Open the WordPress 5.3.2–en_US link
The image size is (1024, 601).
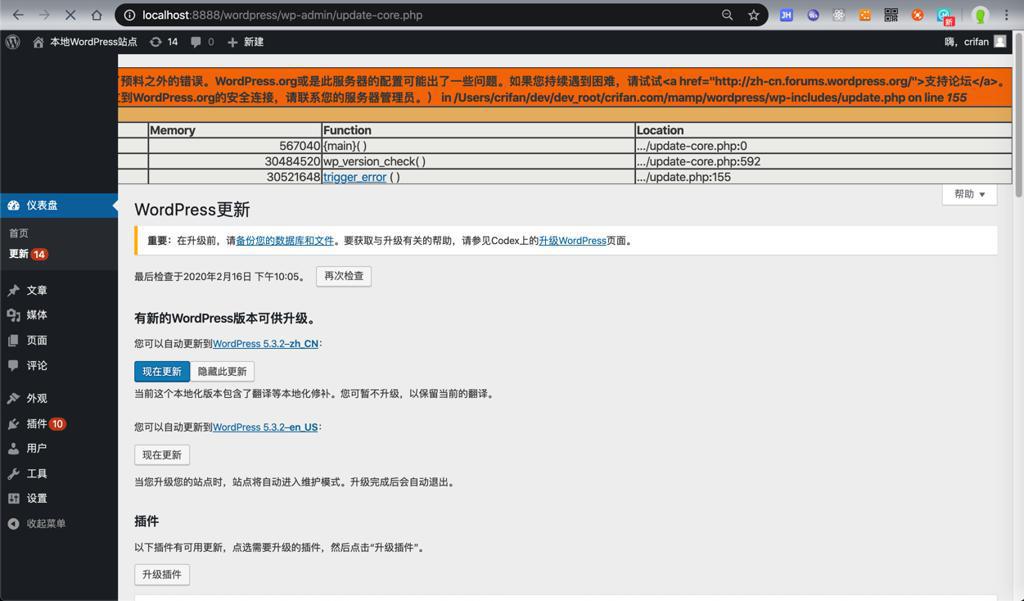(x=265, y=427)
